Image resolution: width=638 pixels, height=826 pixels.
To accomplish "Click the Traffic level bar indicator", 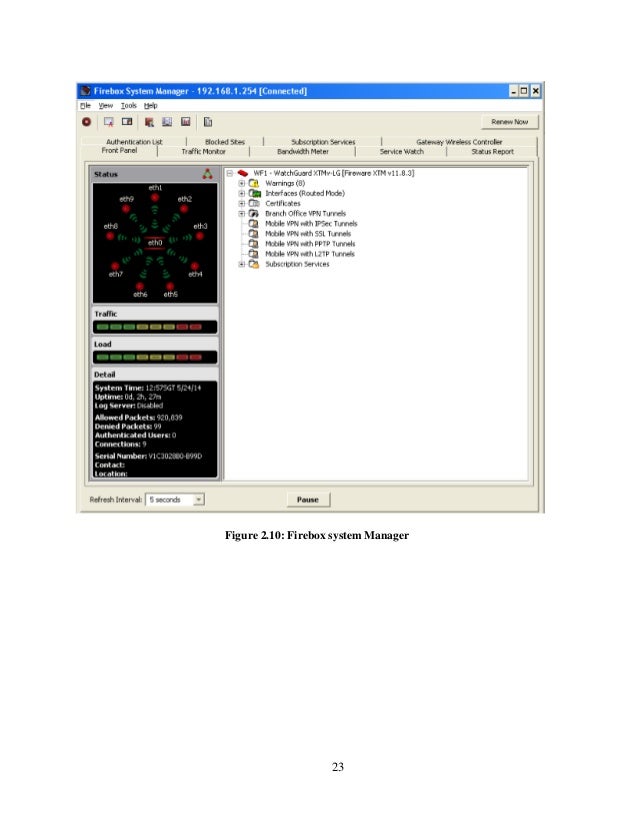I will point(155,327).
